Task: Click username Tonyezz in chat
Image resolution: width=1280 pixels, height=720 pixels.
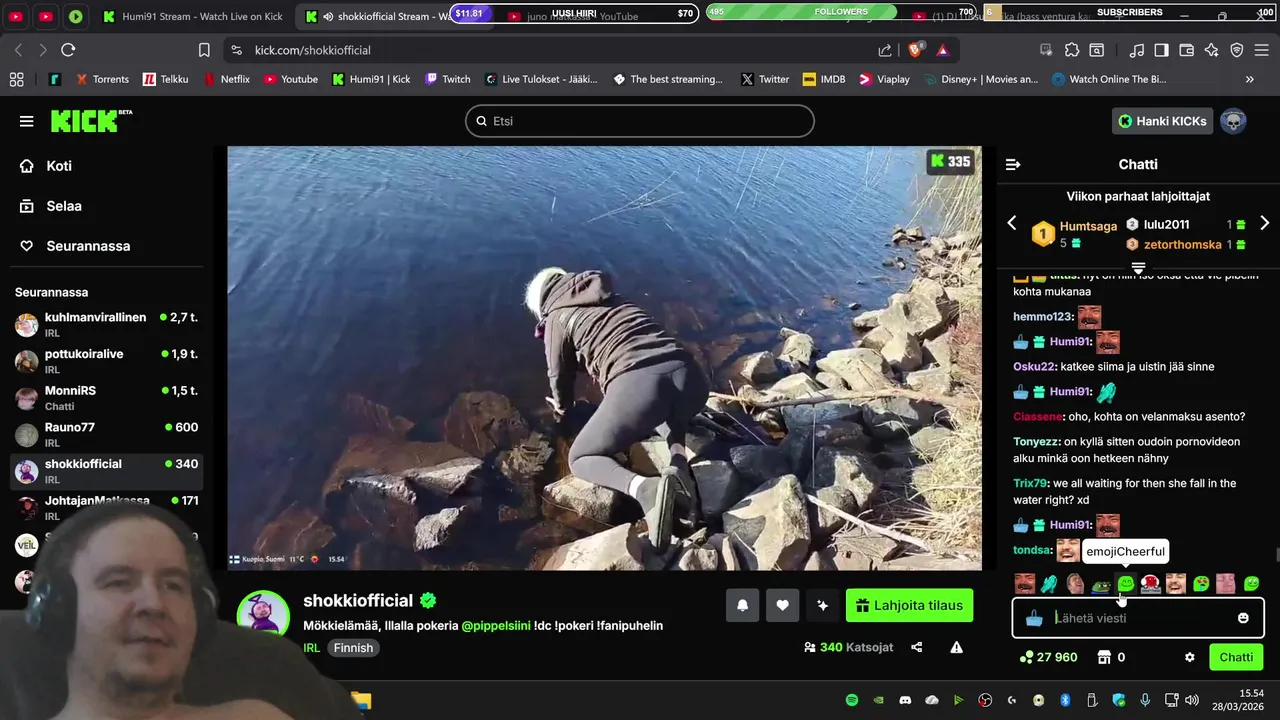Action: (1036, 442)
